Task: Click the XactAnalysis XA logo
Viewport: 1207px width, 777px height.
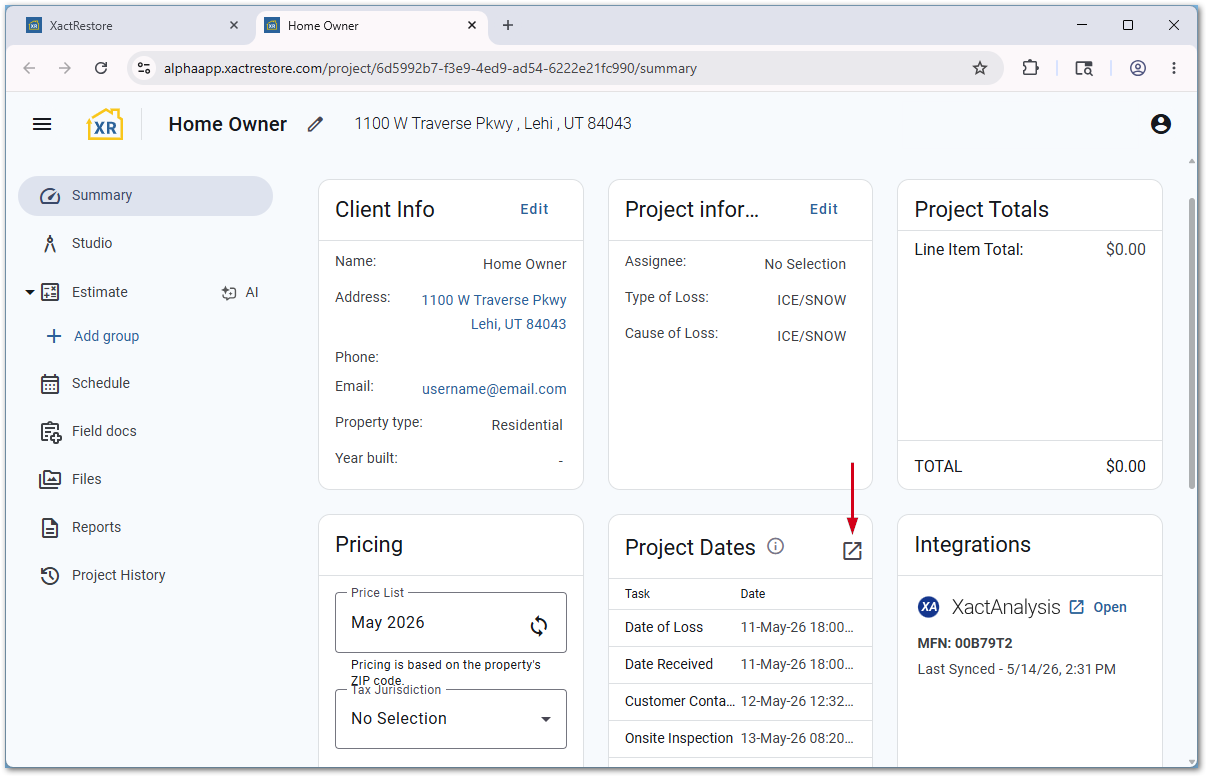Action: 929,607
